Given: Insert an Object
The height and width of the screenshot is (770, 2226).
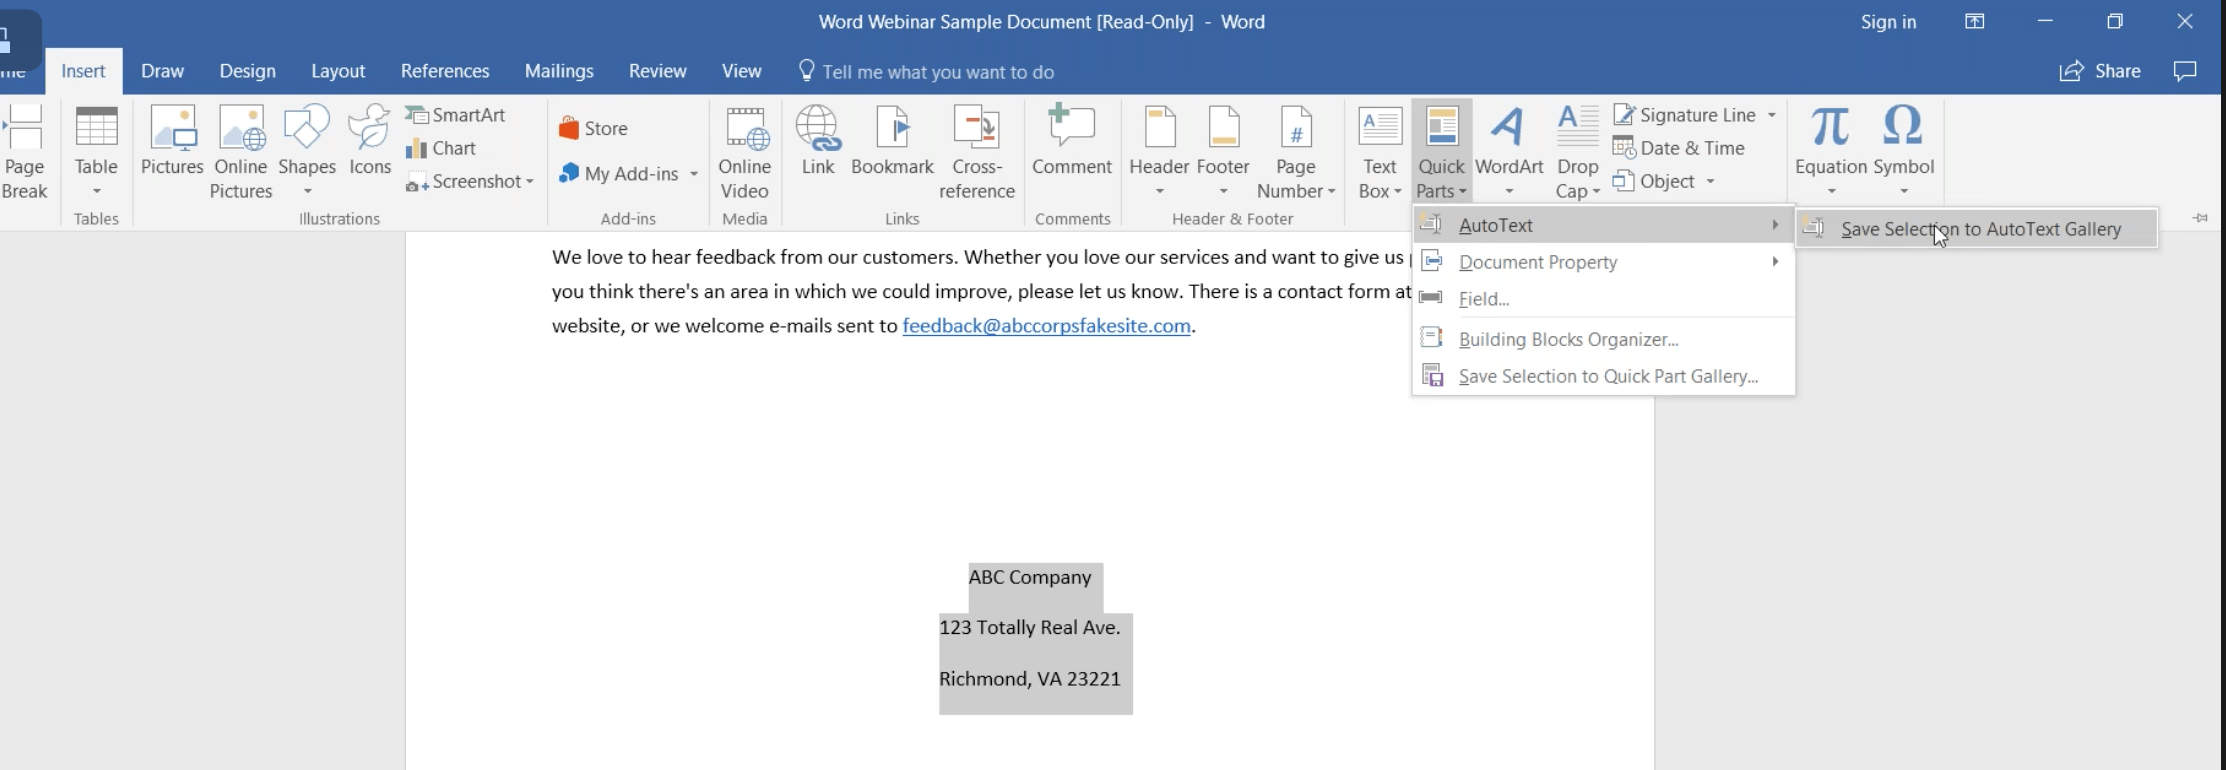Looking at the screenshot, I should pyautogui.click(x=1655, y=181).
